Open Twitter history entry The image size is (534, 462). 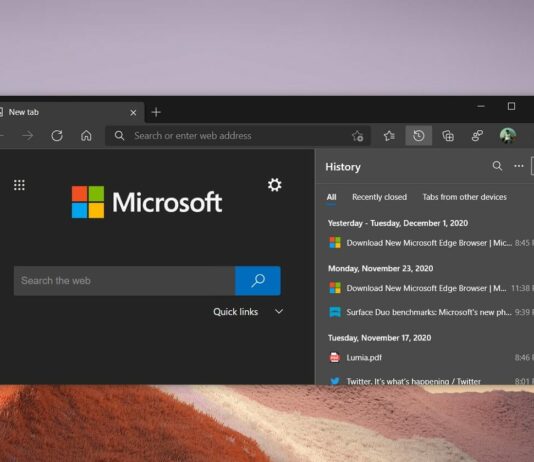point(430,381)
